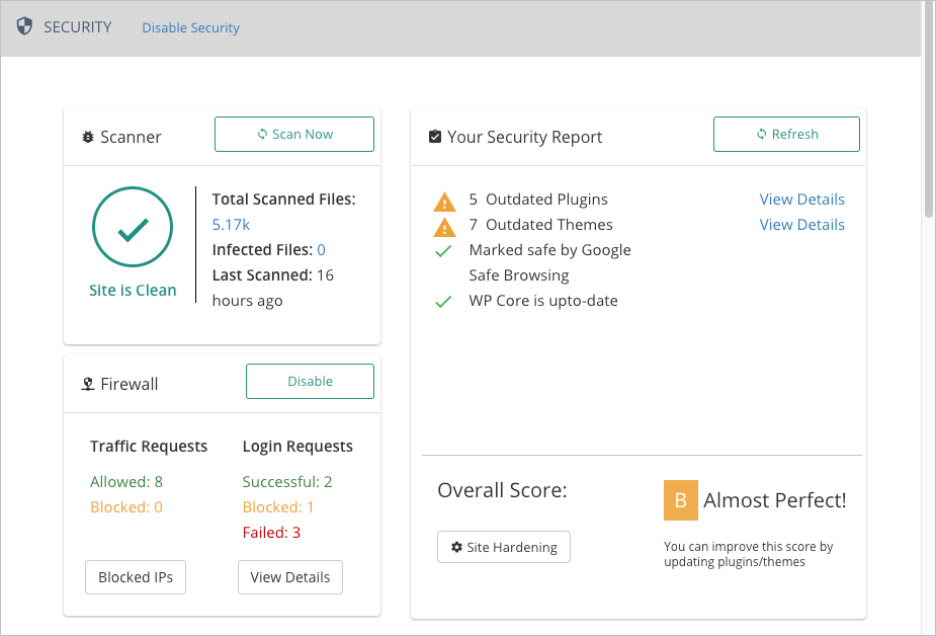Click the 5.17k scanned files count
This screenshot has height=636, width=936.
pos(230,225)
